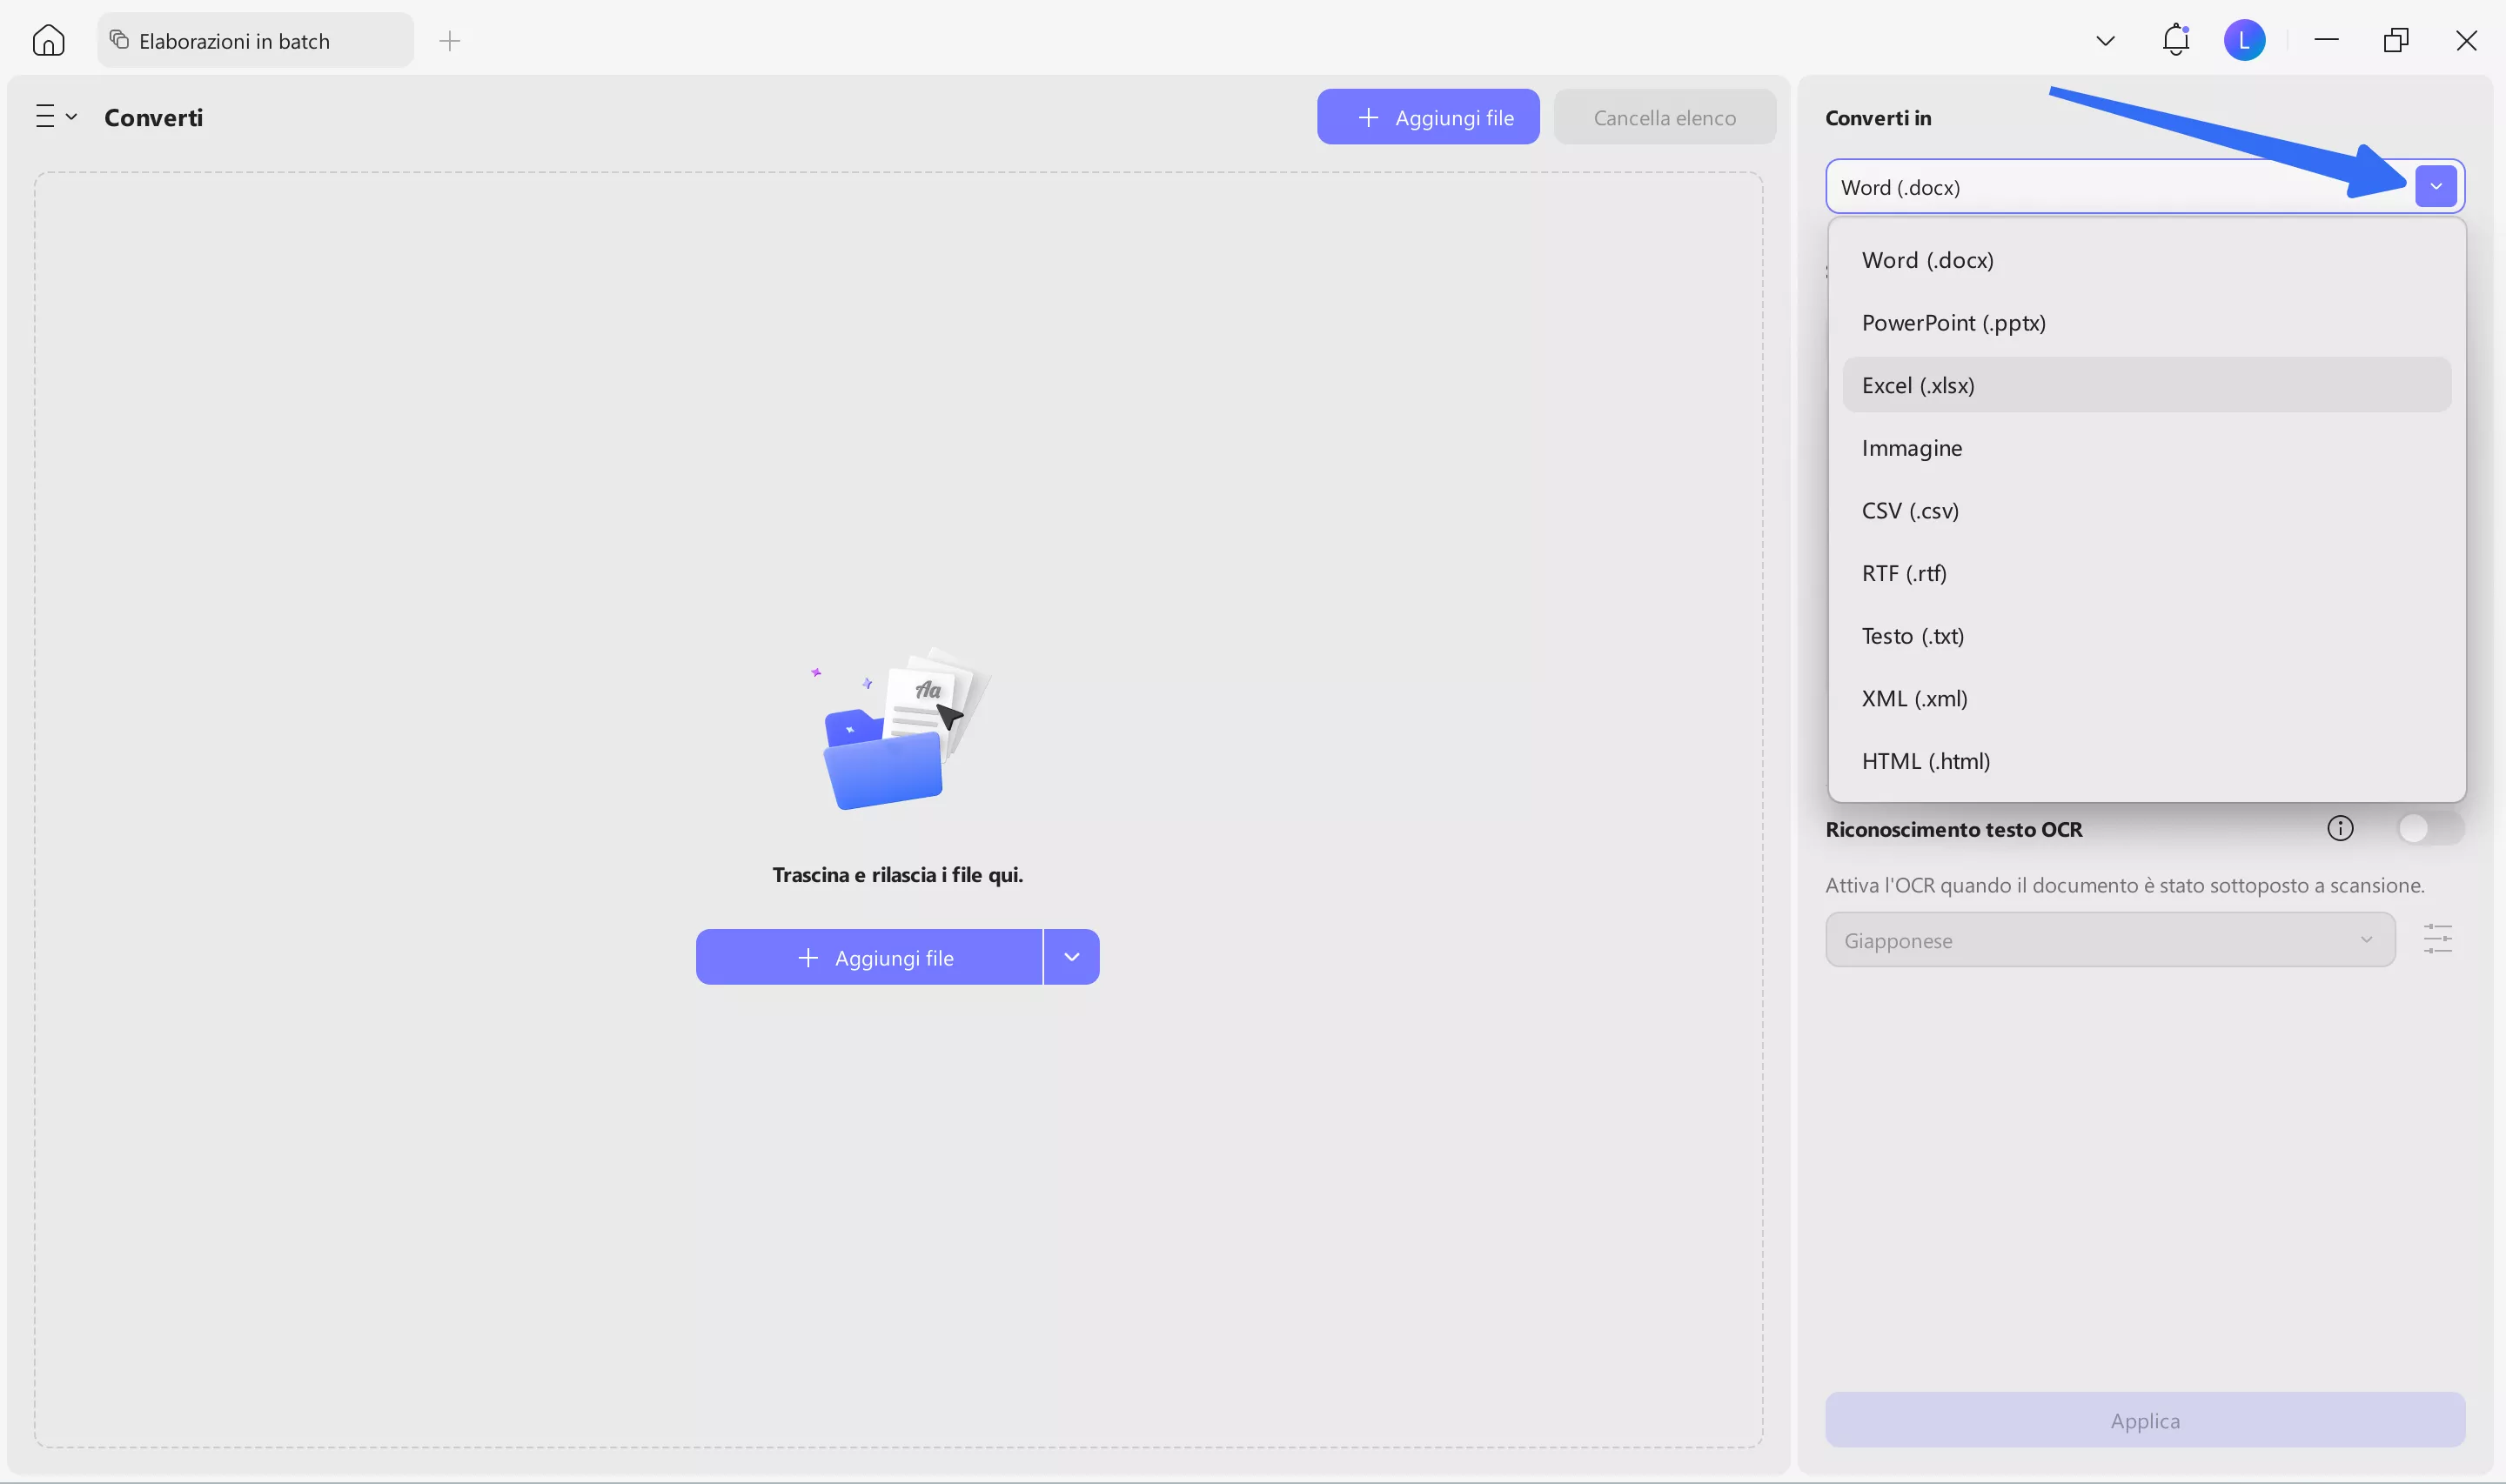
Task: Open the hamburger list menu beside Converti
Action: (x=55, y=117)
